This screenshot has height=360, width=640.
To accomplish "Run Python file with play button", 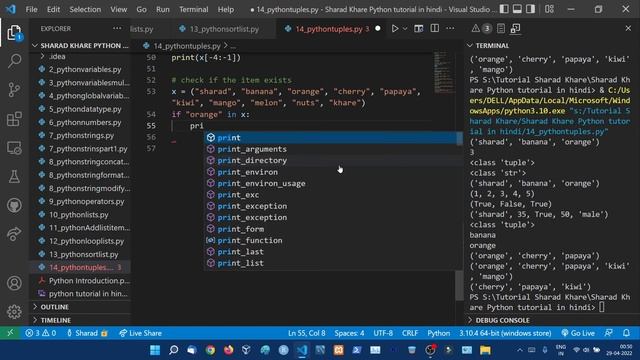I will point(395,29).
